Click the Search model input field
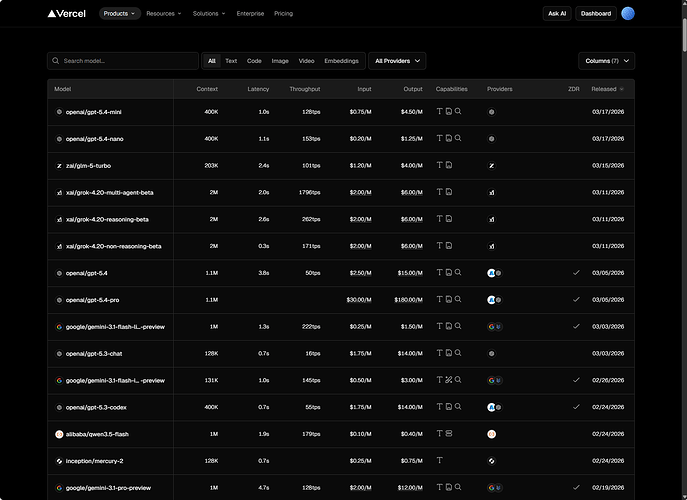 click(123, 61)
